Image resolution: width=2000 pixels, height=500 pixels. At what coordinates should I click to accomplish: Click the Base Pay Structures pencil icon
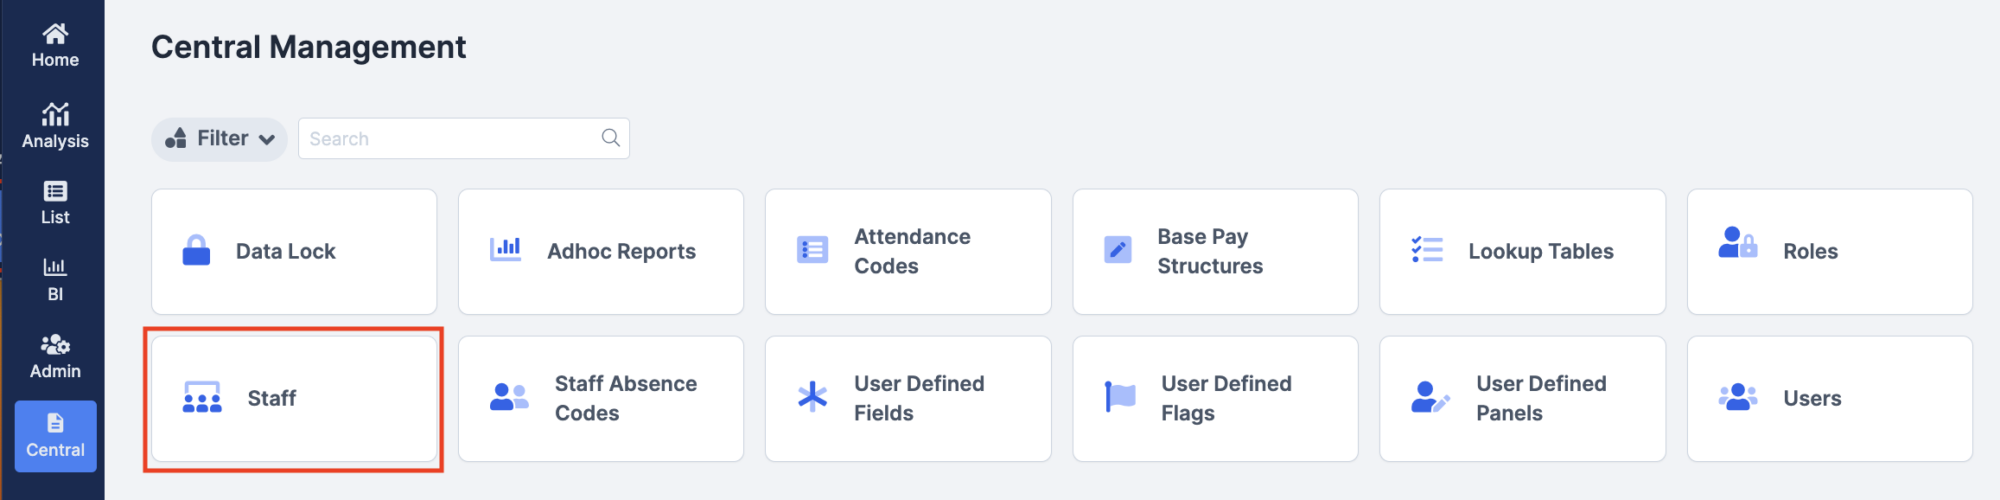coord(1118,250)
